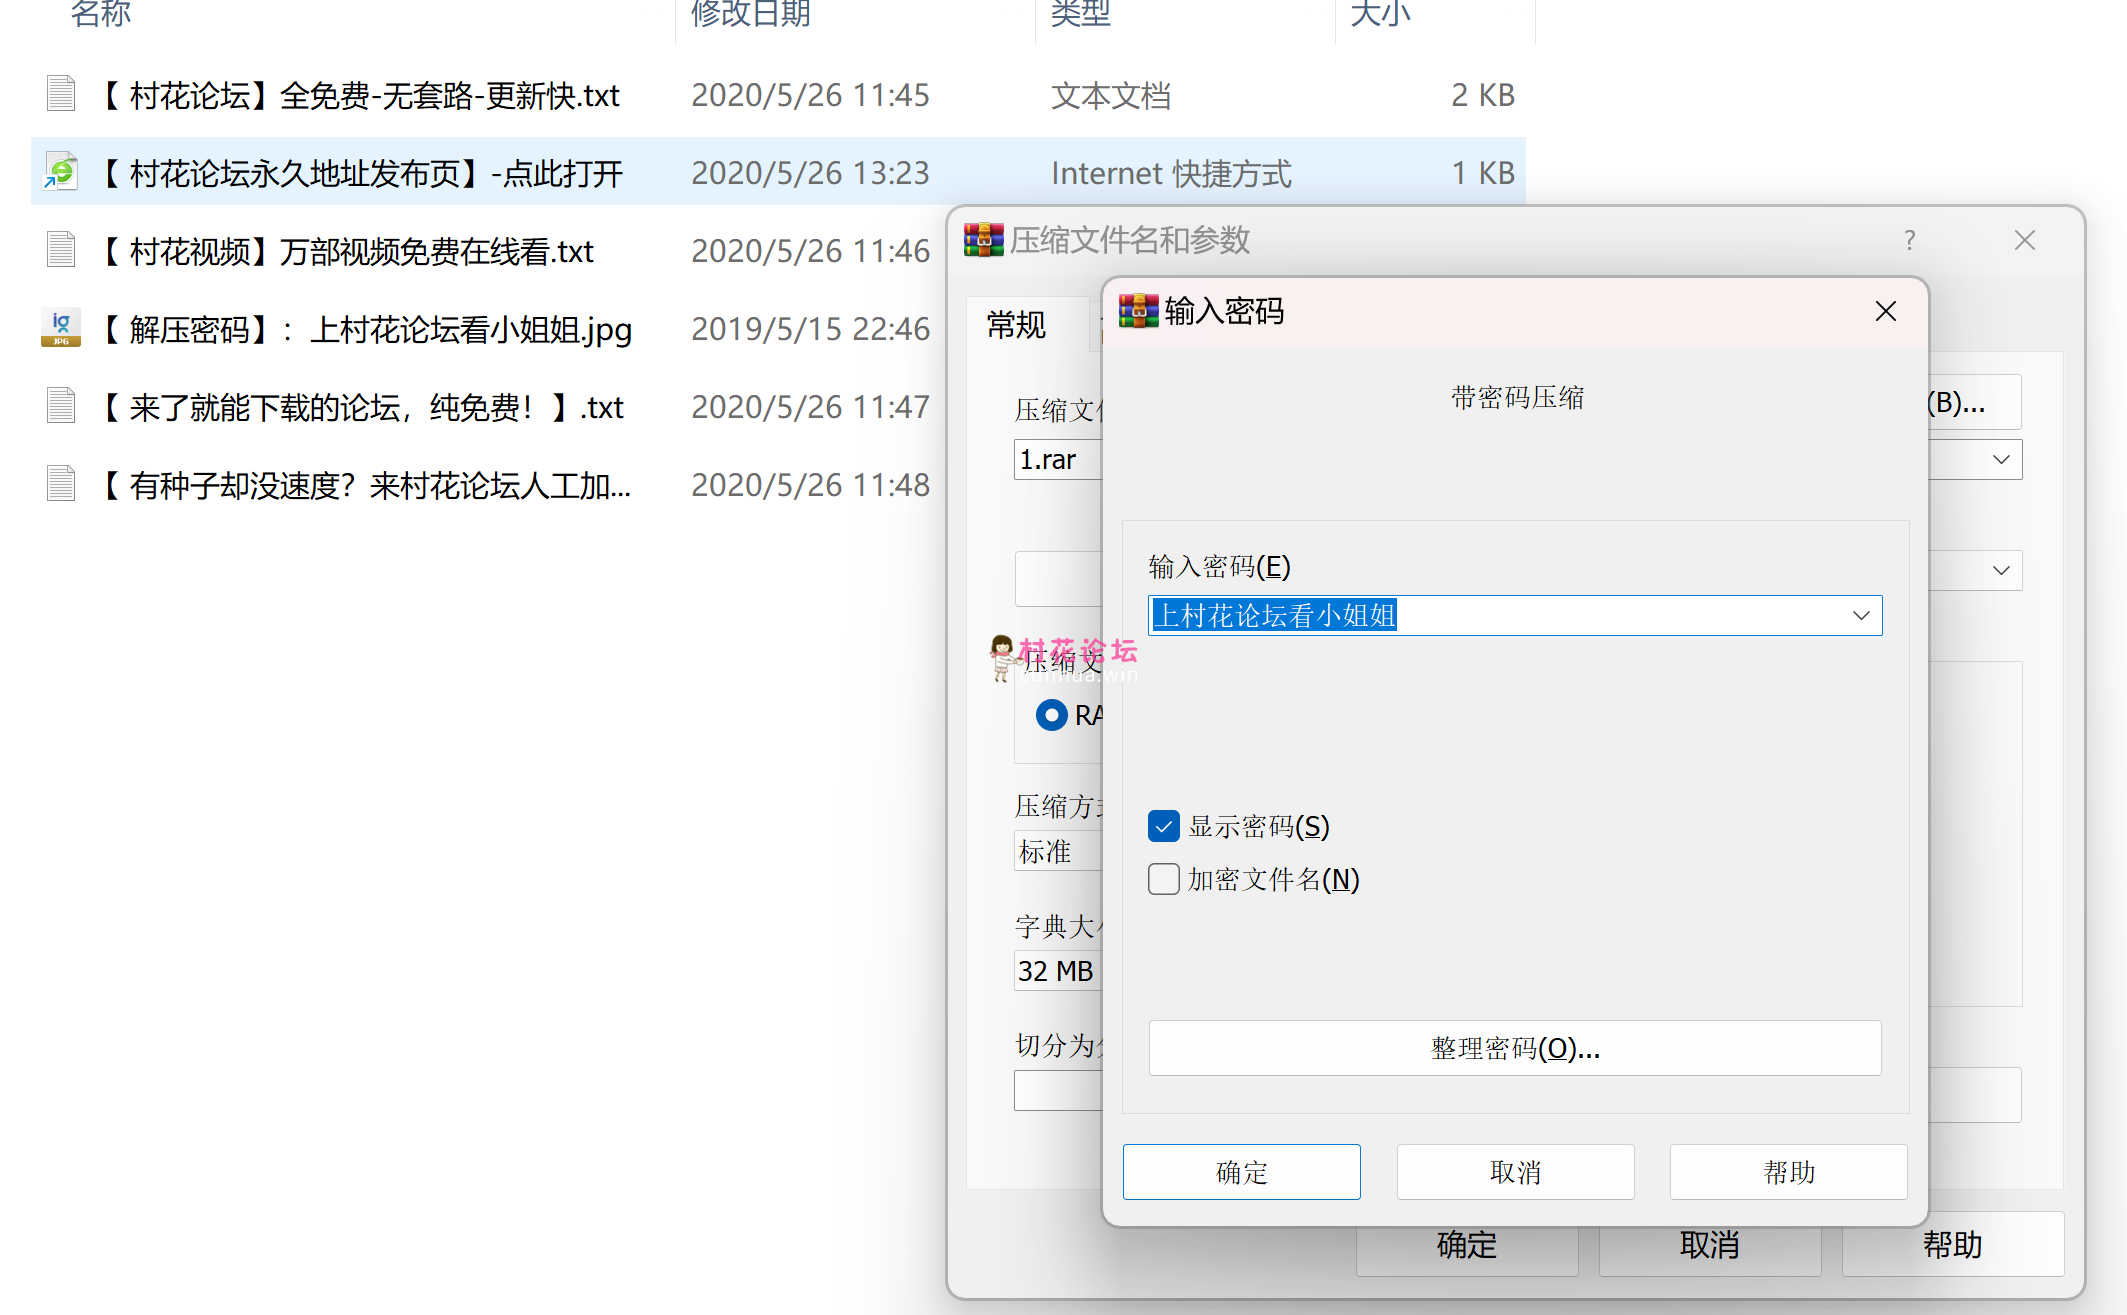Image resolution: width=2127 pixels, height=1315 pixels.
Task: Click the WinRAR icon in the archive parameters title
Action: pyautogui.click(x=983, y=240)
